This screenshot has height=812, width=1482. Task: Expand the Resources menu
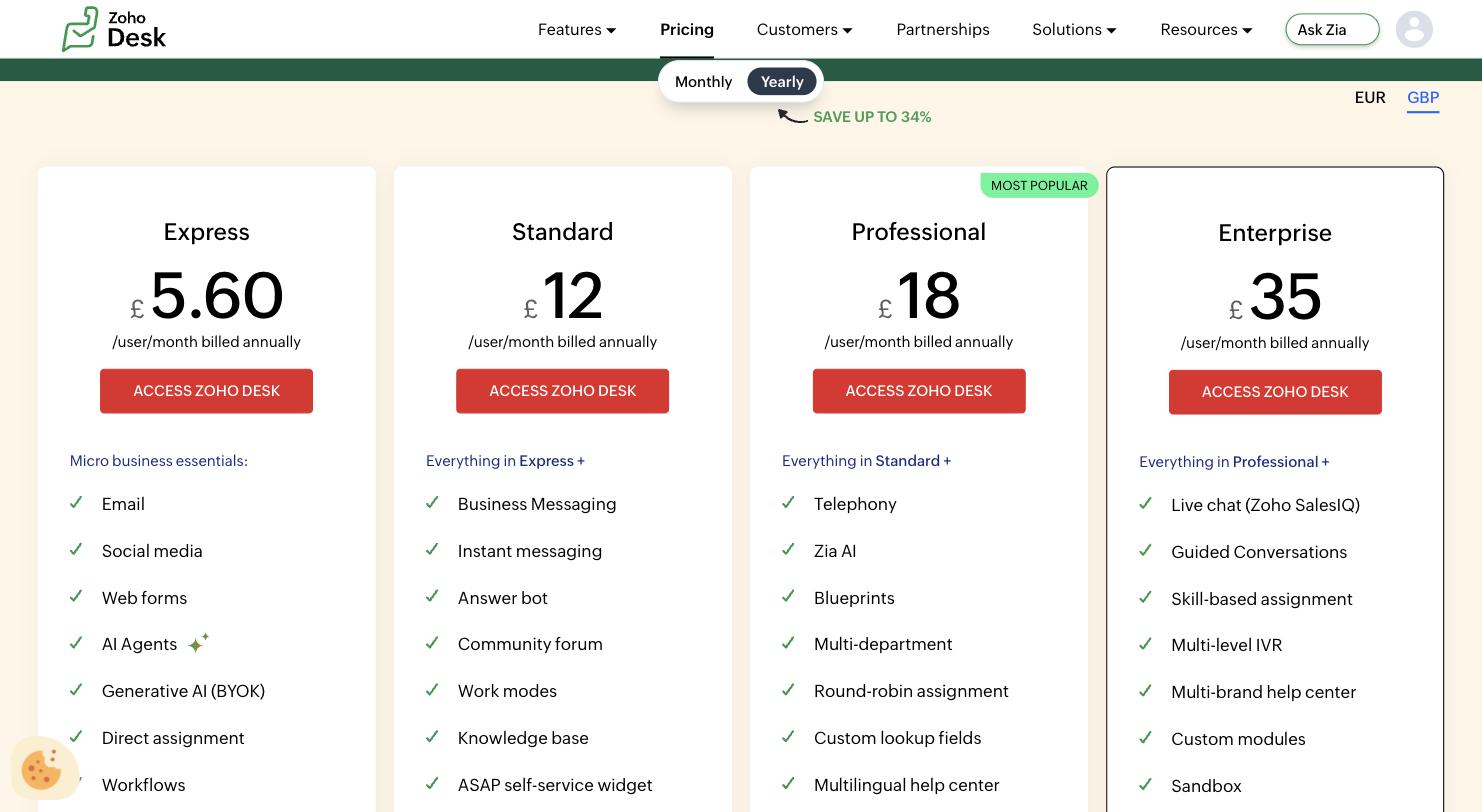[x=1206, y=29]
